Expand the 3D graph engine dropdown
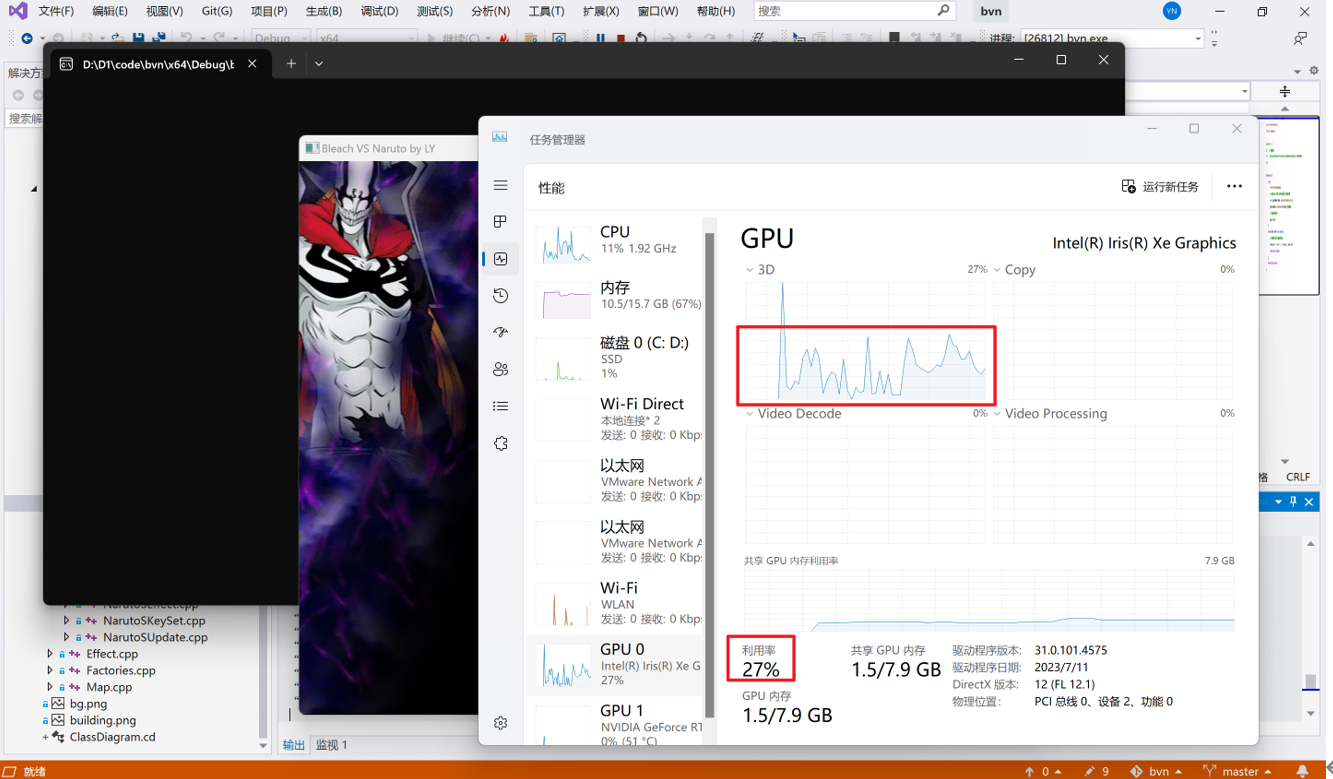This screenshot has width=1333, height=779. pos(749,270)
